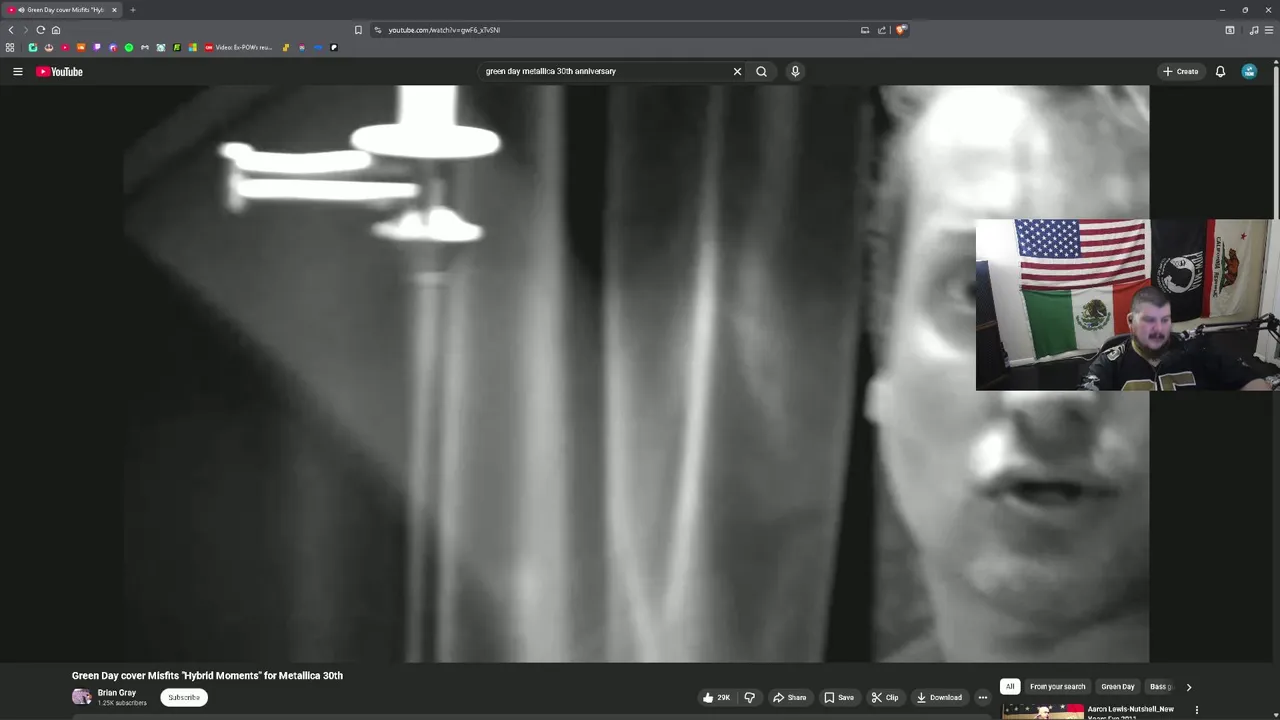
Task: View site information icon in address bar
Action: (378, 30)
